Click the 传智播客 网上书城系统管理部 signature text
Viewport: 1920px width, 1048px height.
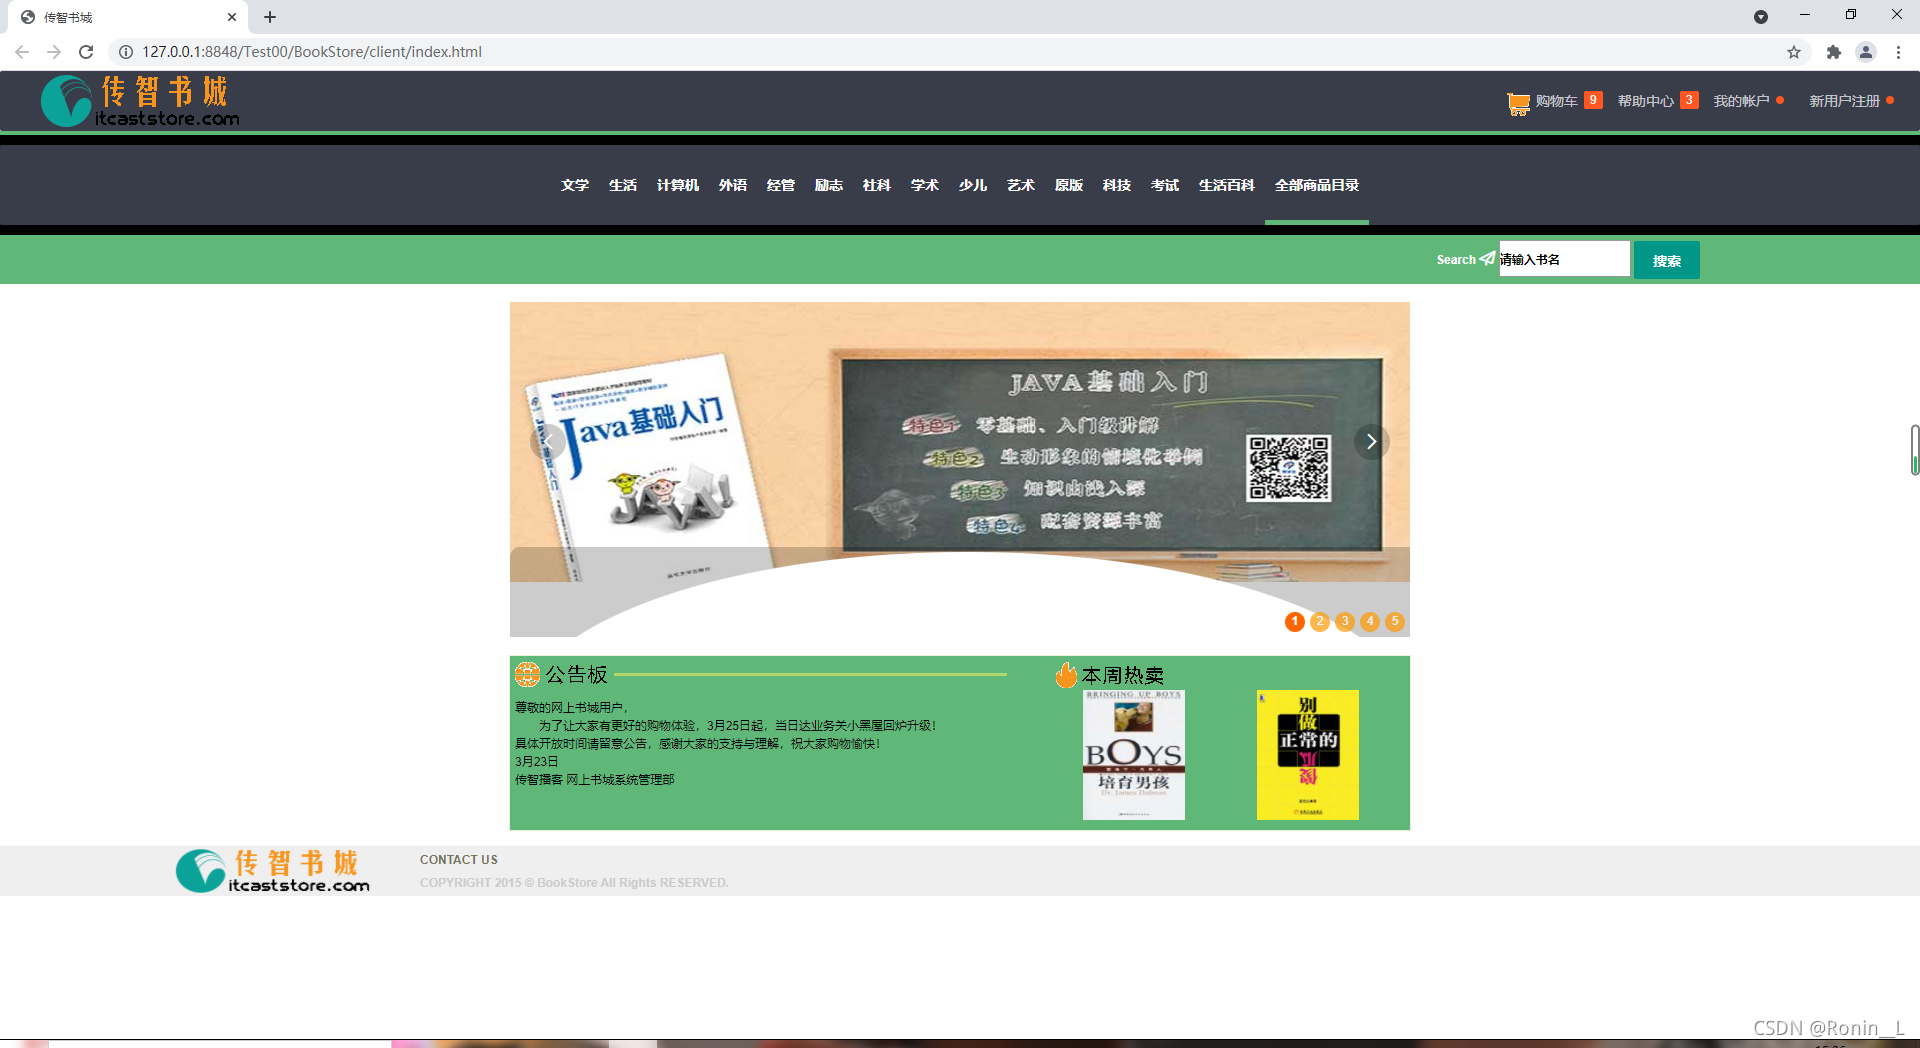pyautogui.click(x=594, y=779)
